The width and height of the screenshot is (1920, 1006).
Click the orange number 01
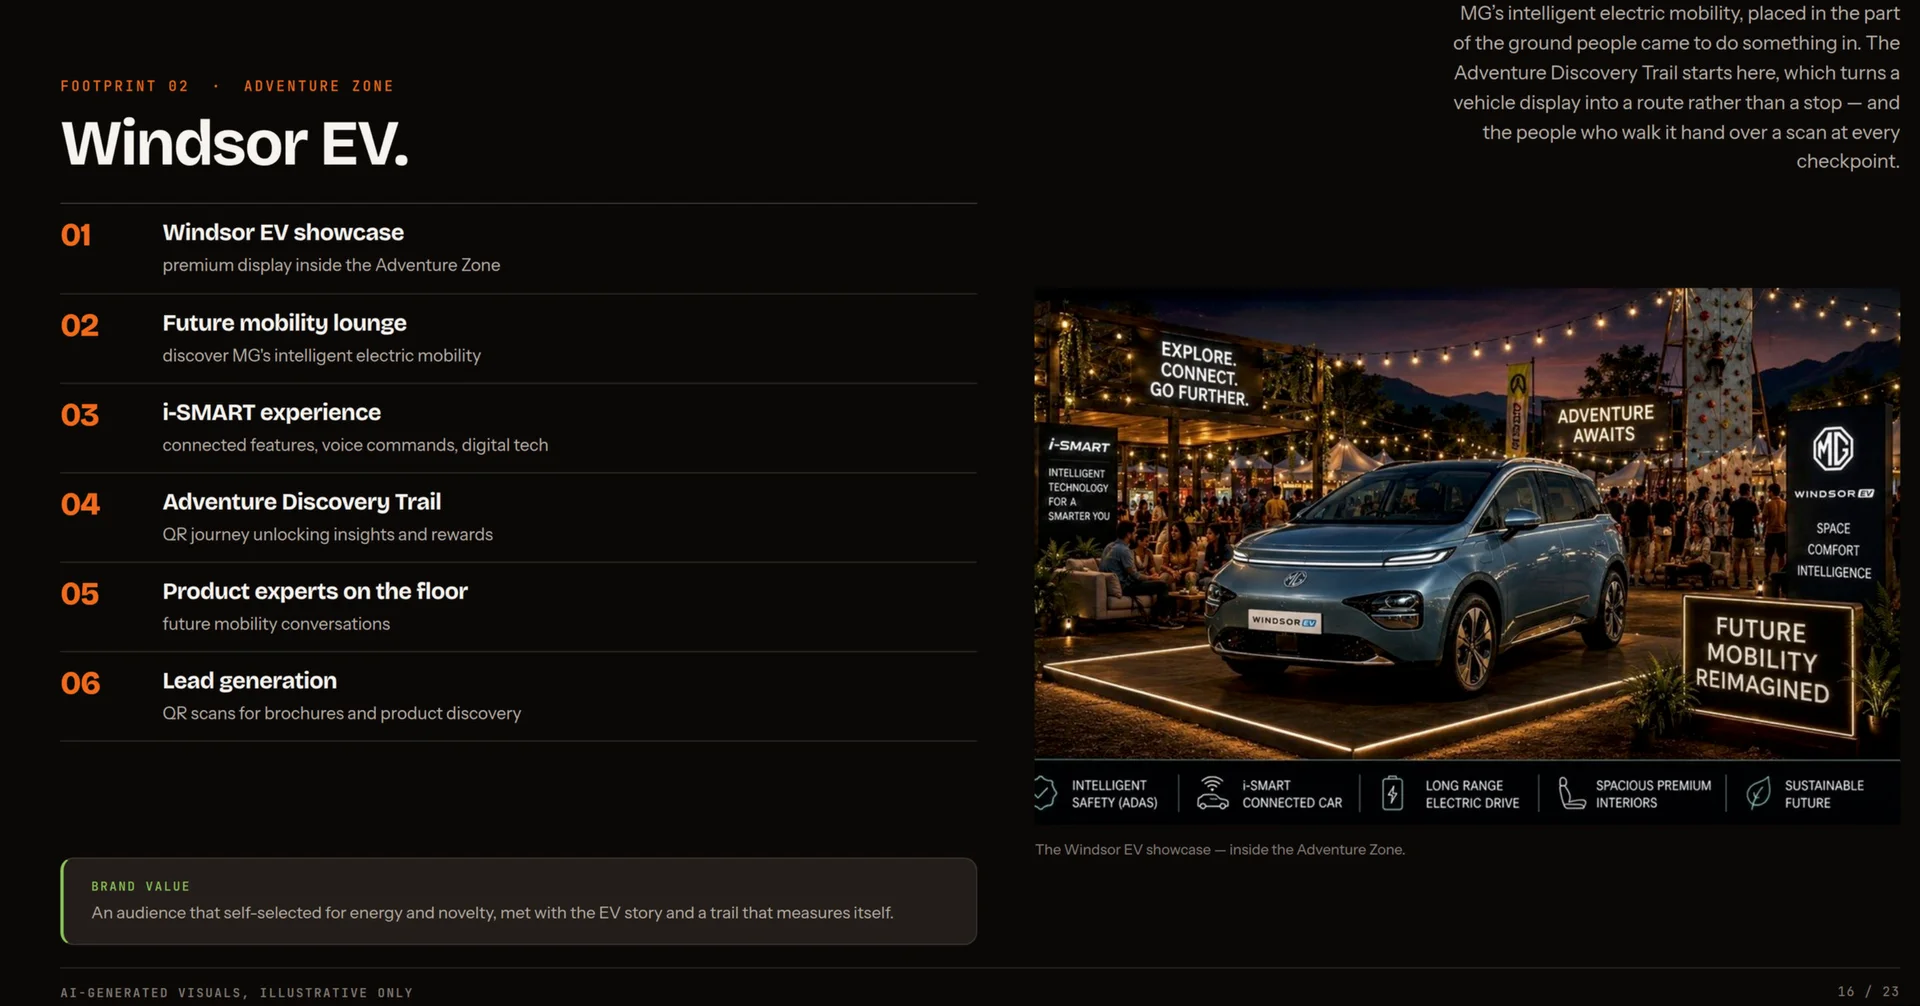76,235
